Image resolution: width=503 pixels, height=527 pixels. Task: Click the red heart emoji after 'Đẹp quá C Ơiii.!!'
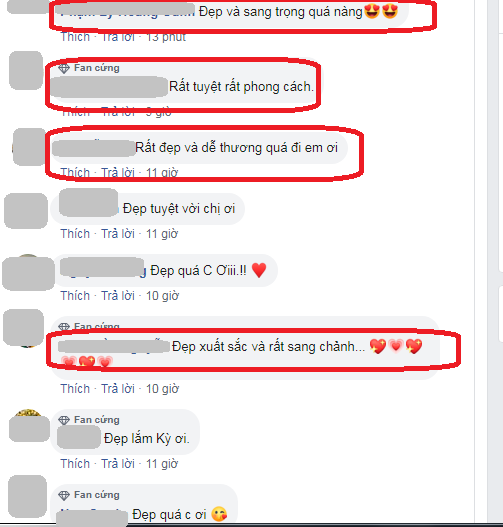point(259,270)
